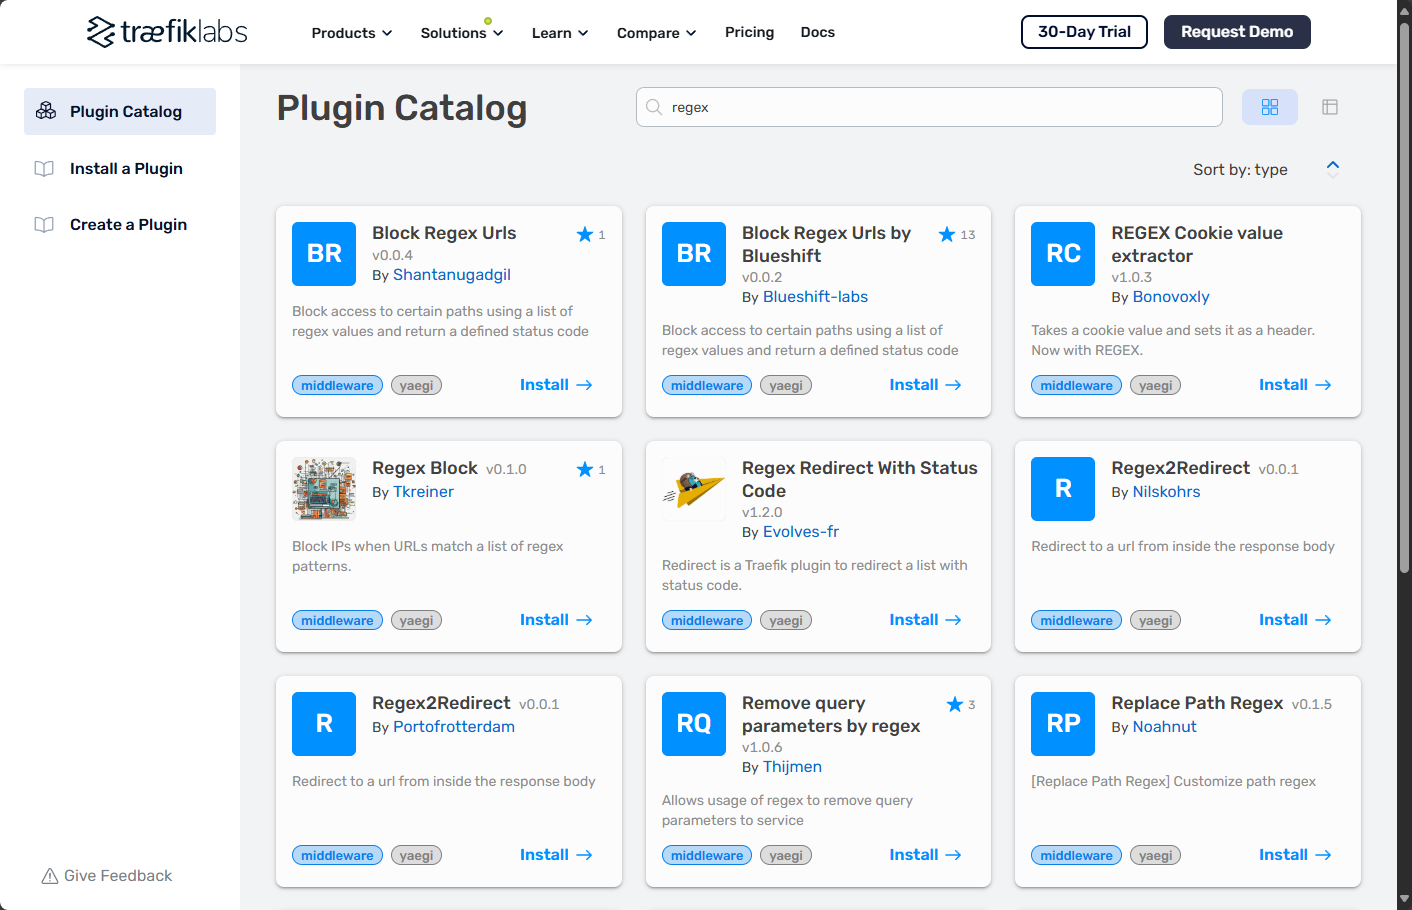Click star icon on Blueshift plugin card
Viewport: 1412px width, 910px height.
(947, 234)
